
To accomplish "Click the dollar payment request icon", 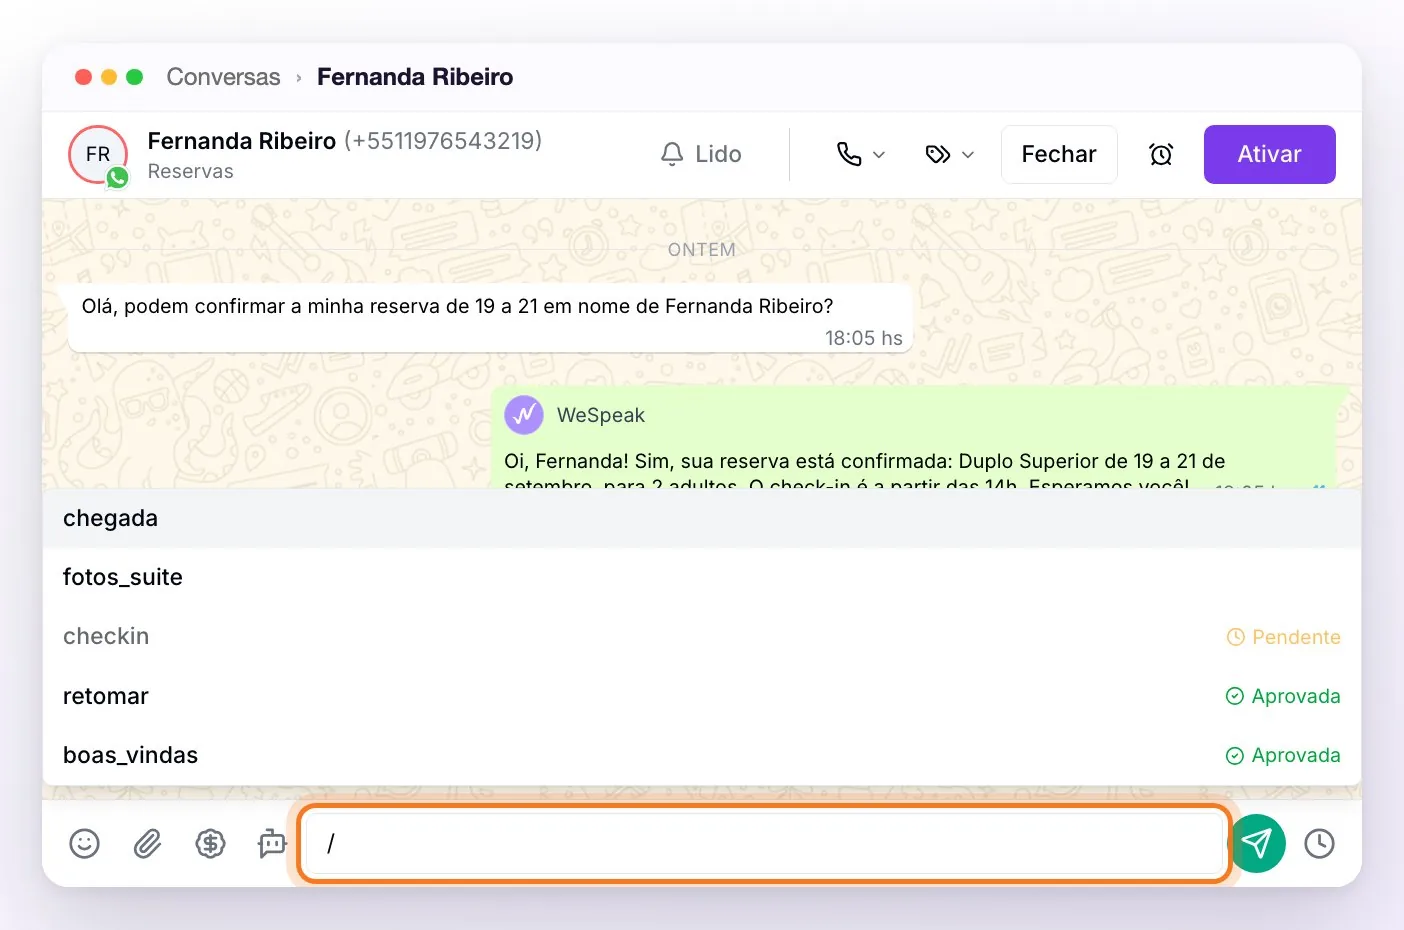I will coord(210,844).
